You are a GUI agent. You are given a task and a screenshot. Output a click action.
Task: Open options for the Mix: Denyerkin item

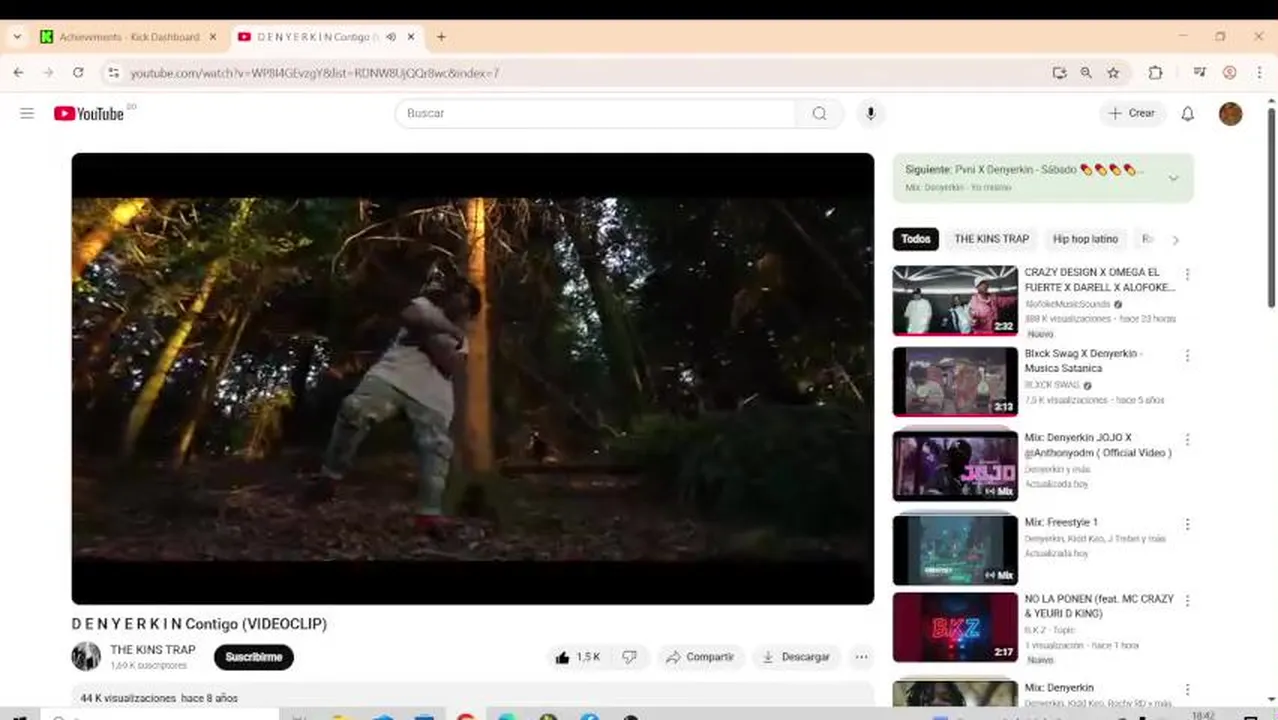pos(1188,690)
